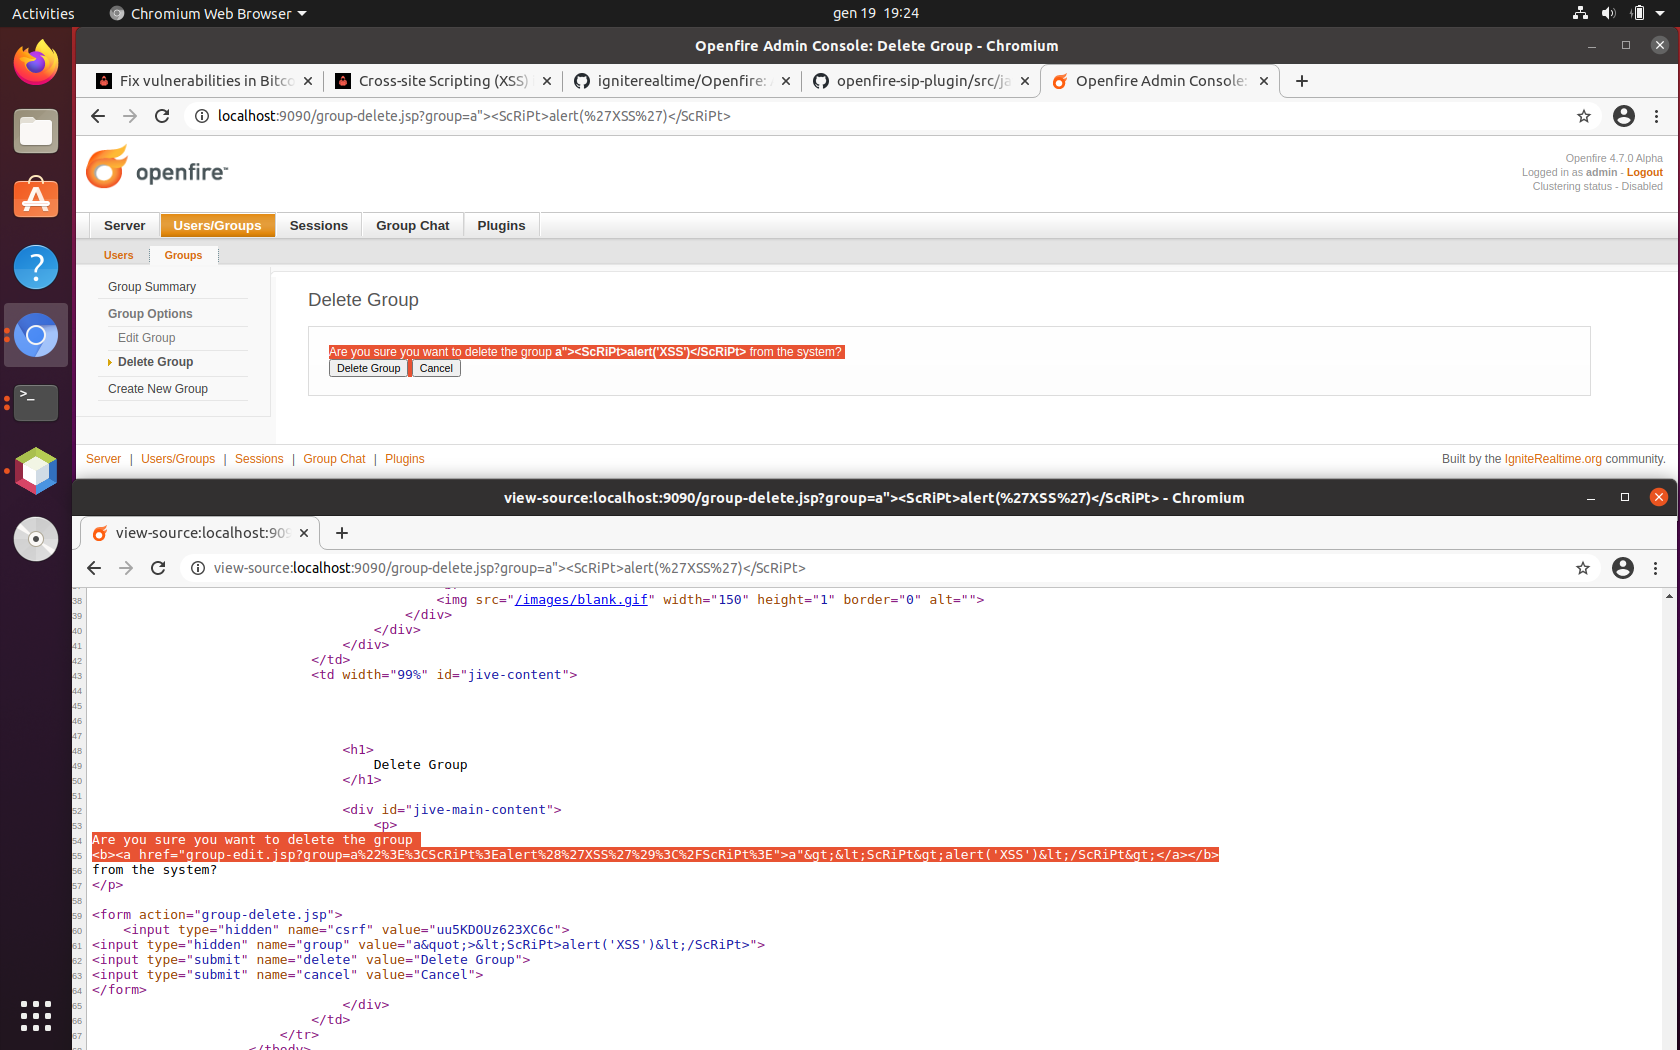Reload the Openfire group-delete page
The image size is (1680, 1050).
pyautogui.click(x=162, y=116)
